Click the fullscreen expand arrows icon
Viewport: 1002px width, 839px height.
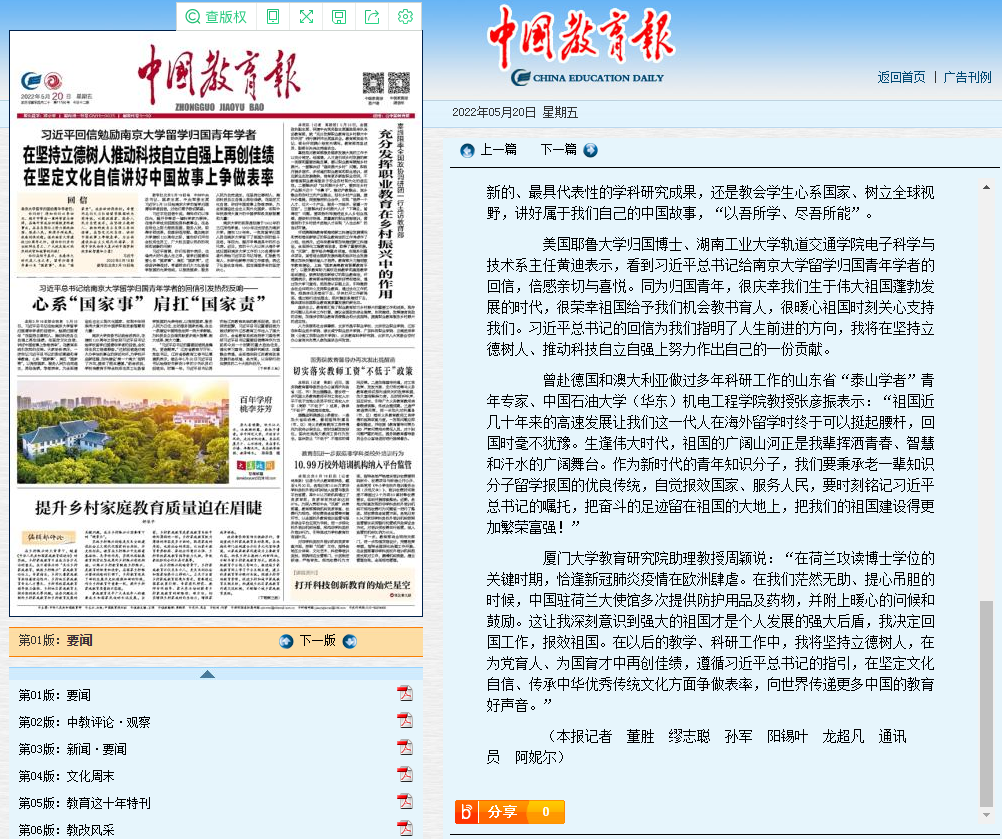(x=306, y=16)
